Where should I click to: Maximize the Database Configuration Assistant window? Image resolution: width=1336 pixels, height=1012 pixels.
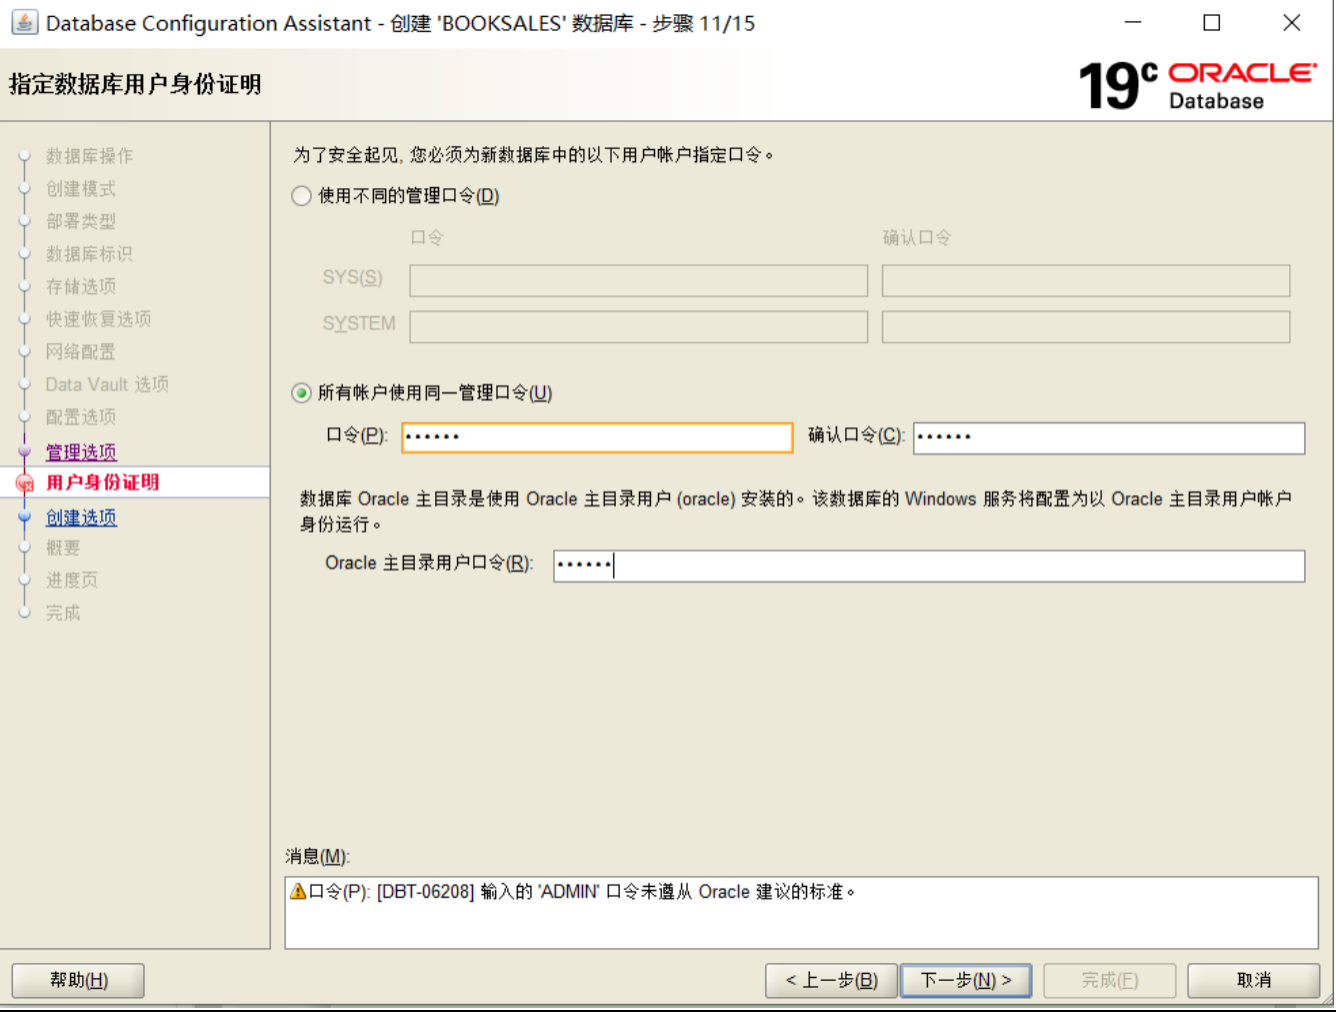click(1212, 22)
